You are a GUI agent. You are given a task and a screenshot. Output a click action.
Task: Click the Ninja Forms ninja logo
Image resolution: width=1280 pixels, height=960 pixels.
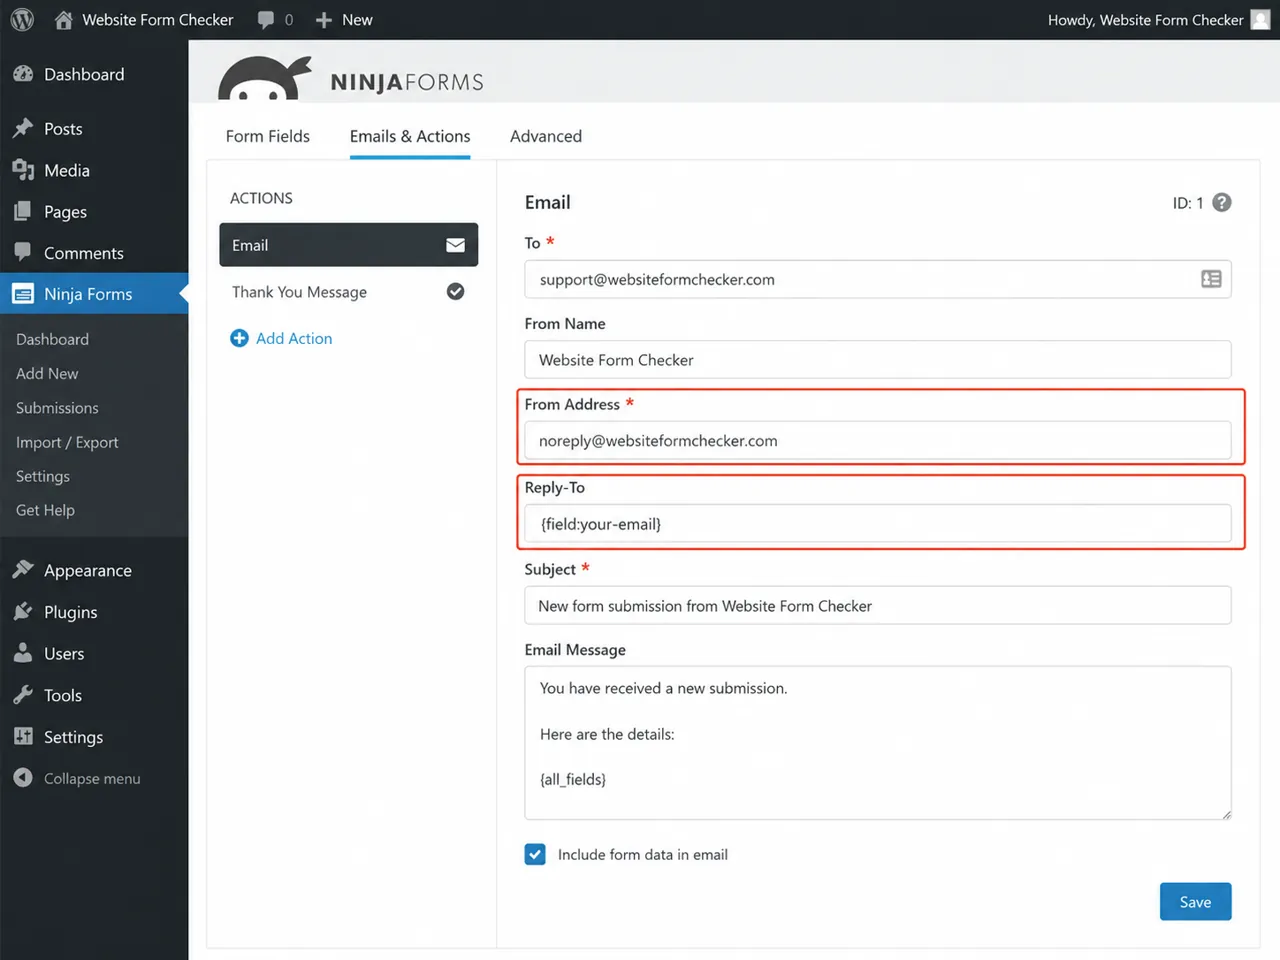pyautogui.click(x=265, y=79)
